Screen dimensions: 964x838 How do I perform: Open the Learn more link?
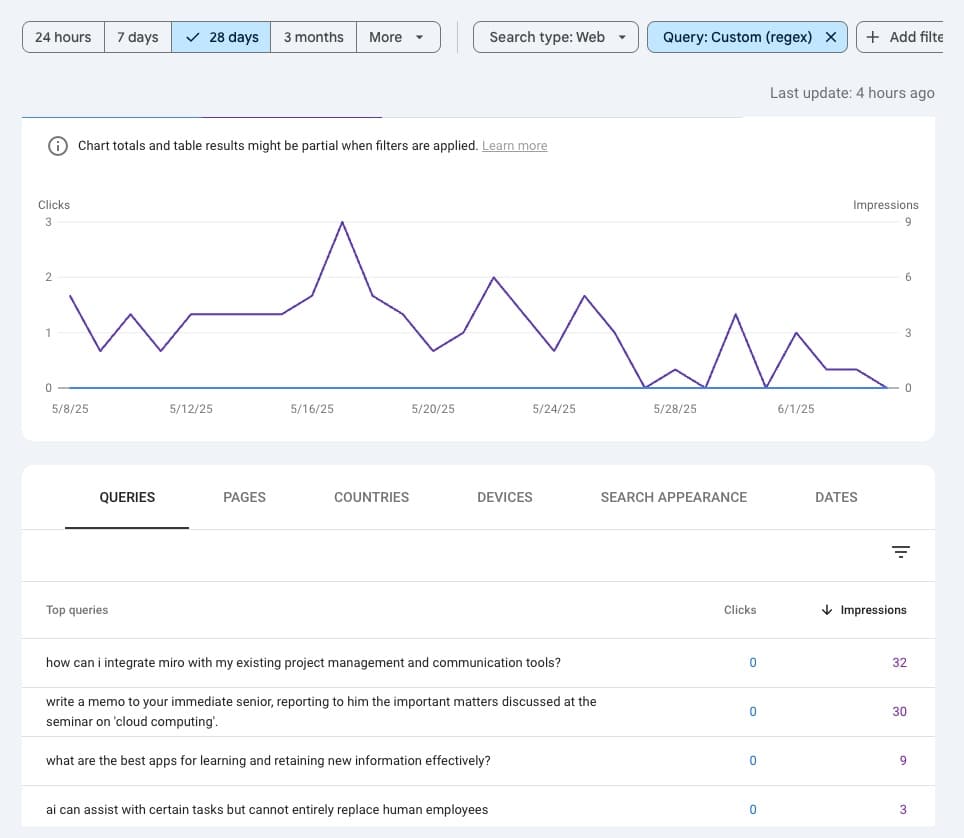[x=515, y=146]
